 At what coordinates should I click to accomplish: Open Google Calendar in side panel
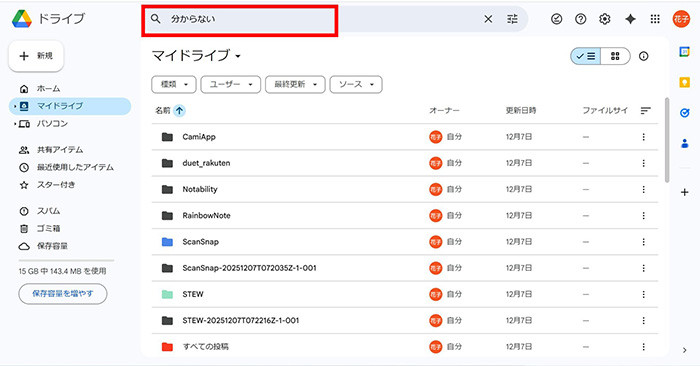(x=684, y=52)
